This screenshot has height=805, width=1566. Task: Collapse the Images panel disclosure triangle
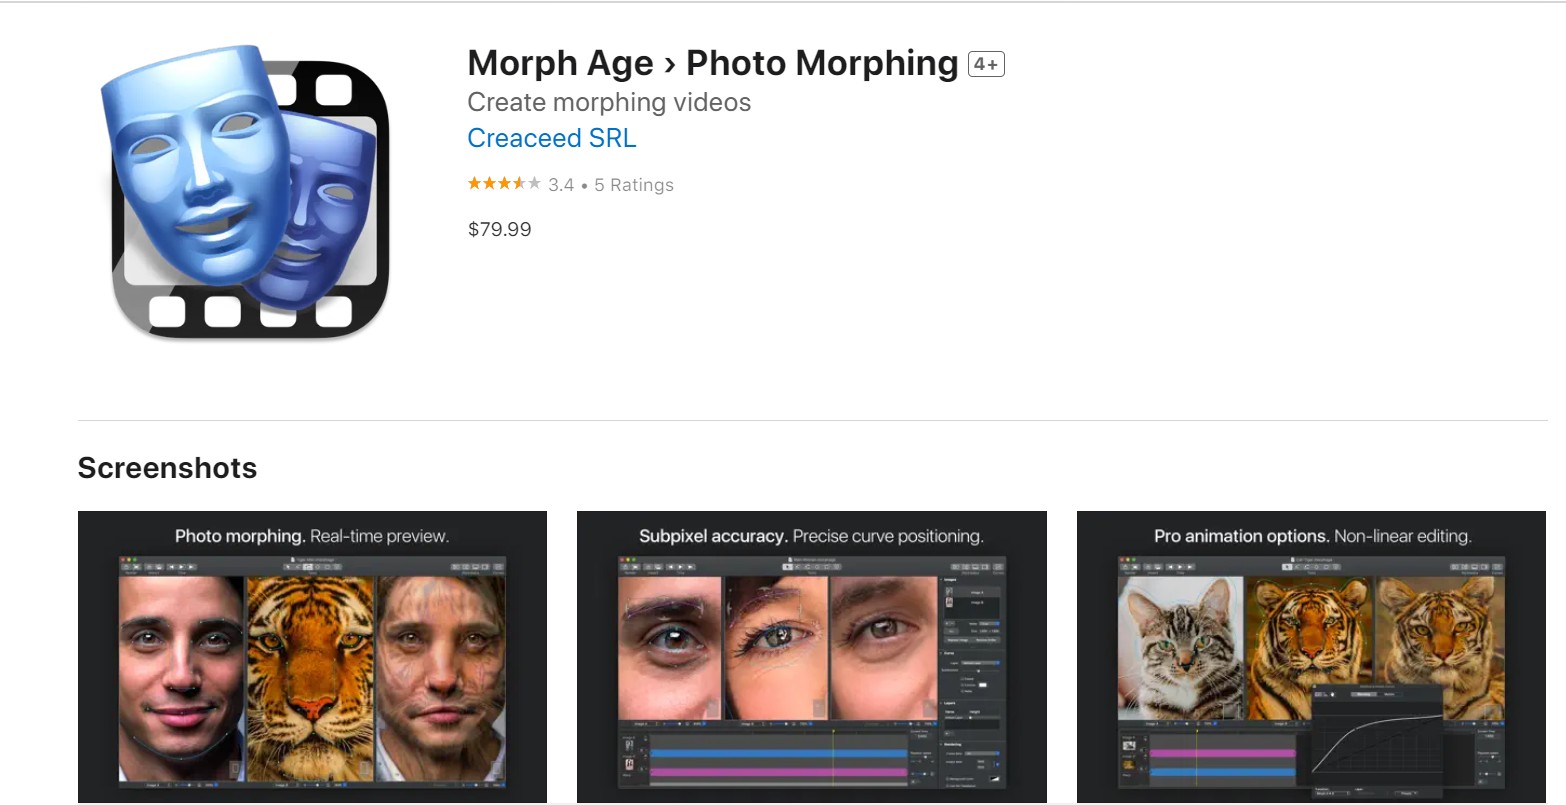[941, 579]
